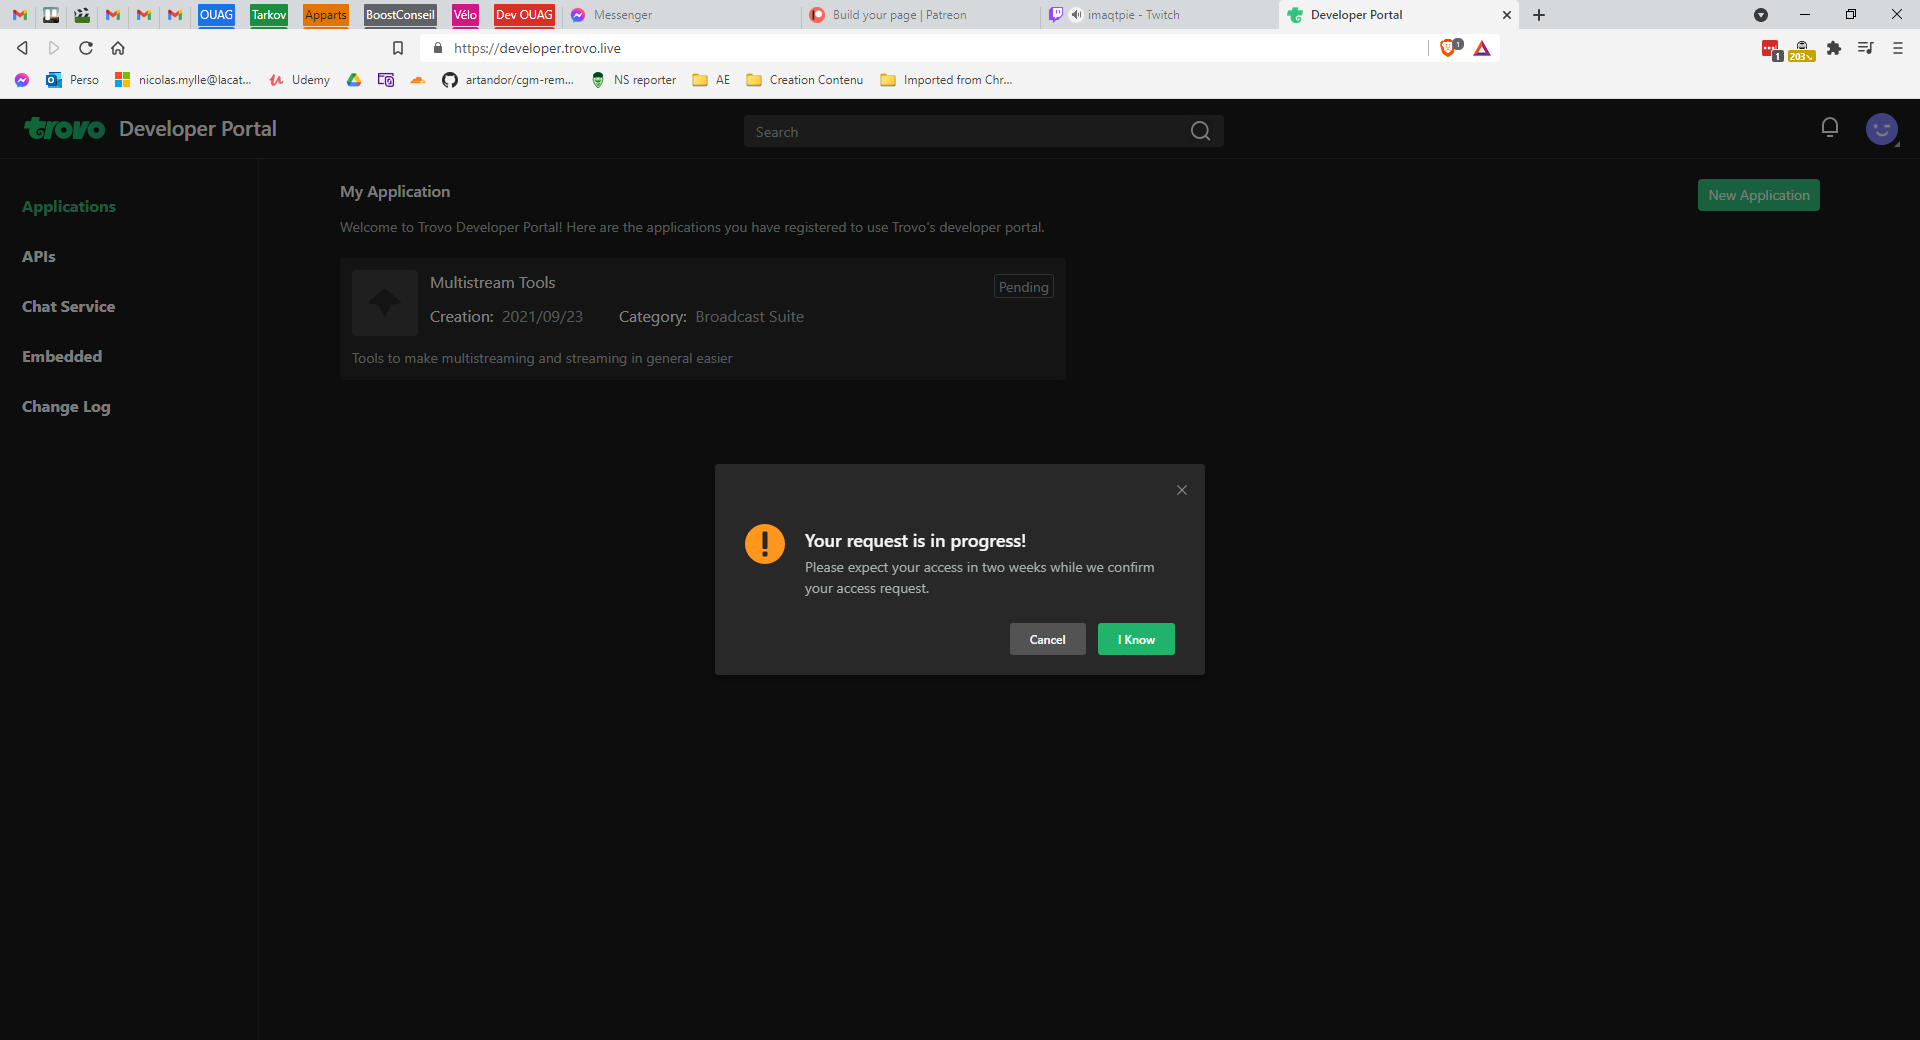Screen dimensions: 1920x1040
Task: Dismiss the dialog with Cancel
Action: click(1047, 639)
